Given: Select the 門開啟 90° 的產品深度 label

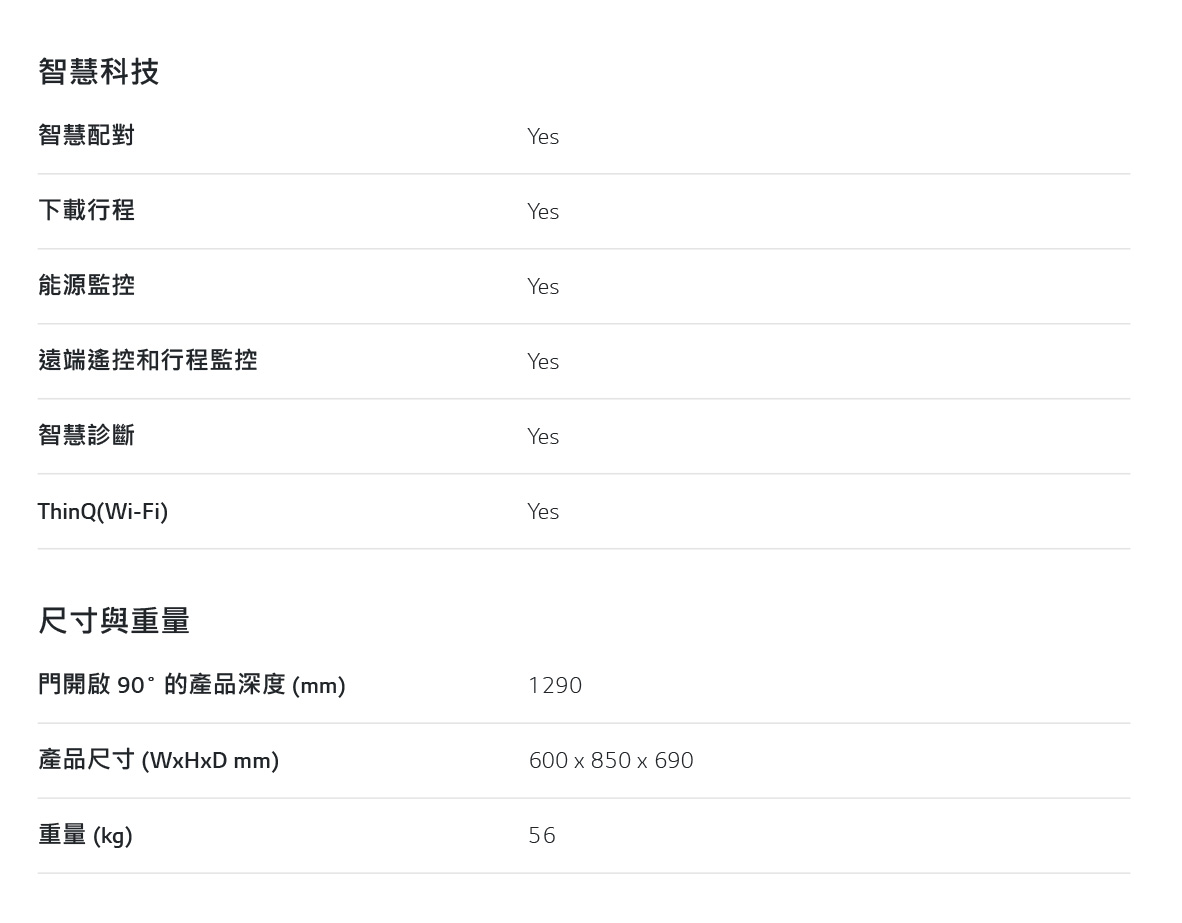Looking at the screenshot, I should 192,685.
